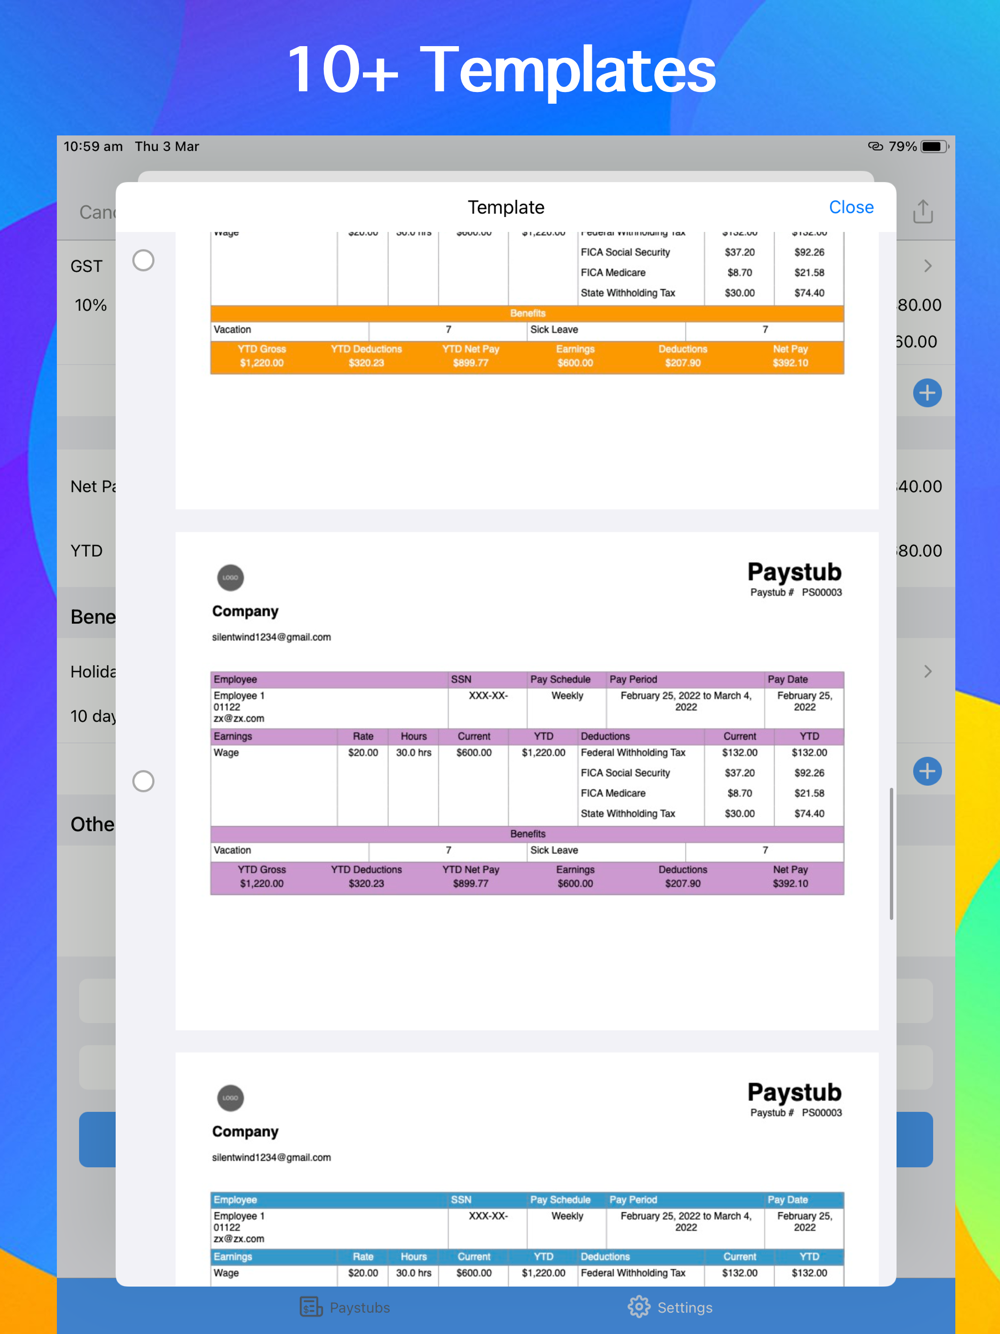1000x1334 pixels.
Task: Tap logo placeholder in blue template
Action: [x=230, y=1098]
